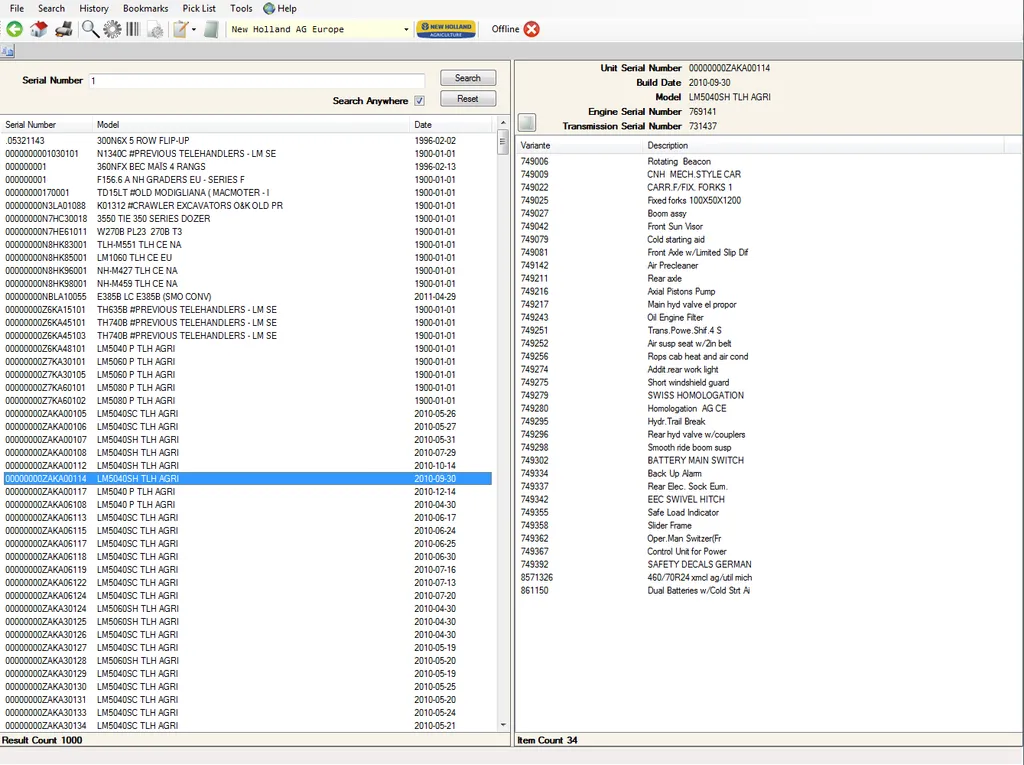Click the Result Count 1000 status text
1024x765 pixels.
(42, 740)
